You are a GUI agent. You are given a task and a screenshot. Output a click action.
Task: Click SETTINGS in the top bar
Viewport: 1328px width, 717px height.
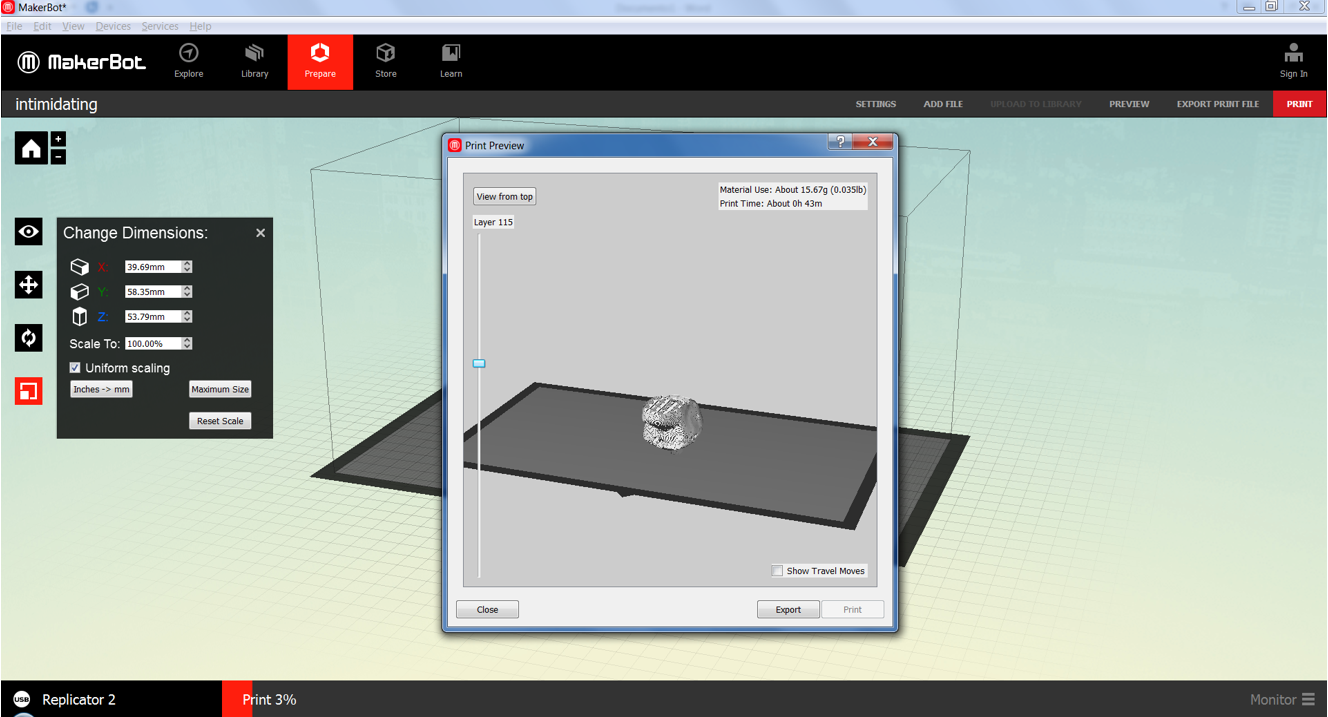[876, 104]
